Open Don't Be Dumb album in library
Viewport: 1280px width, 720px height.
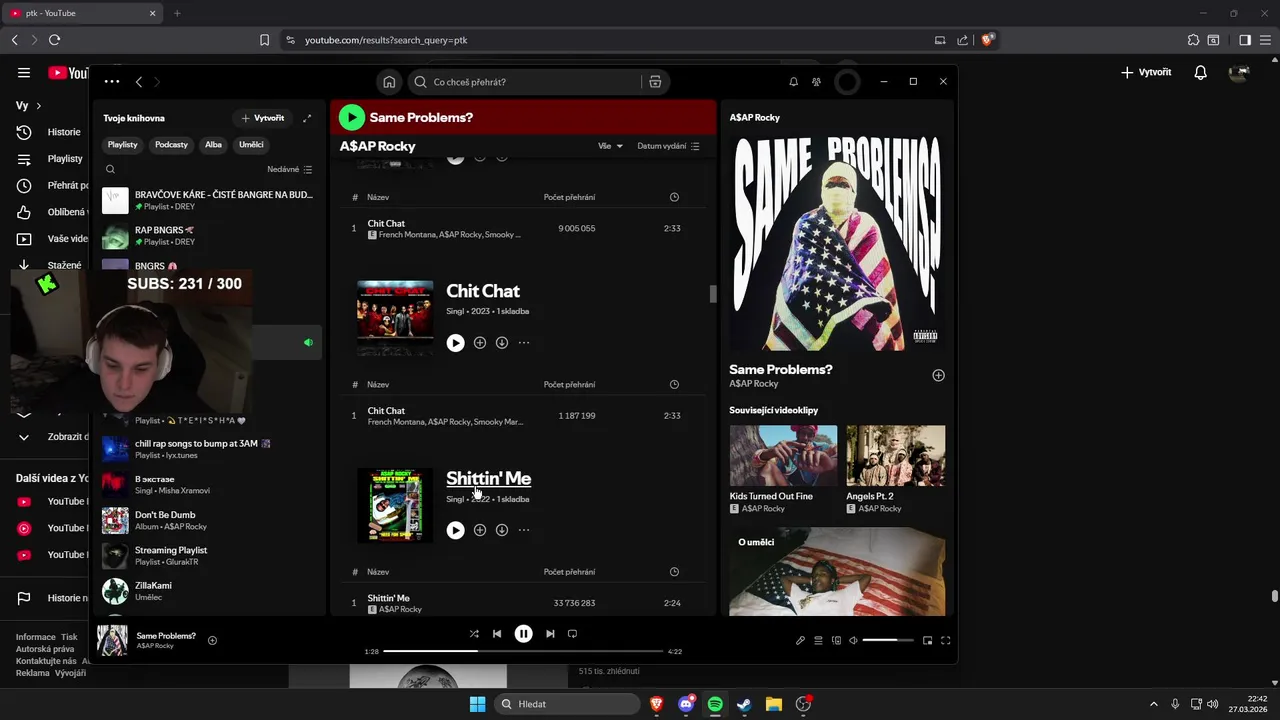pyautogui.click(x=208, y=520)
